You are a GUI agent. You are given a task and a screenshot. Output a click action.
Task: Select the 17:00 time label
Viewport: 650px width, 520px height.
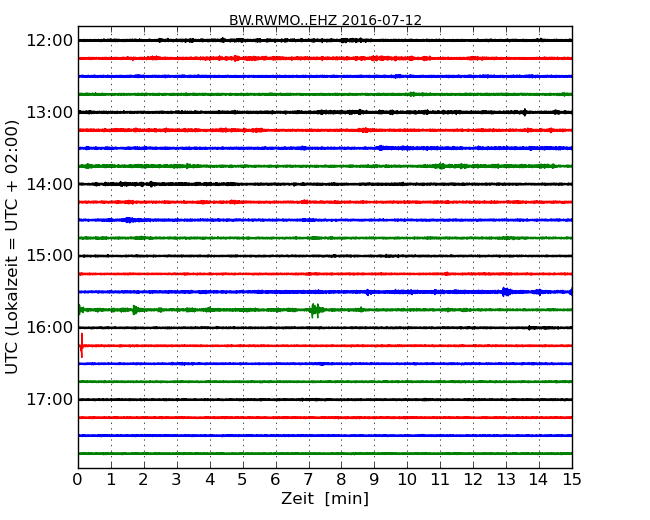coord(49,399)
